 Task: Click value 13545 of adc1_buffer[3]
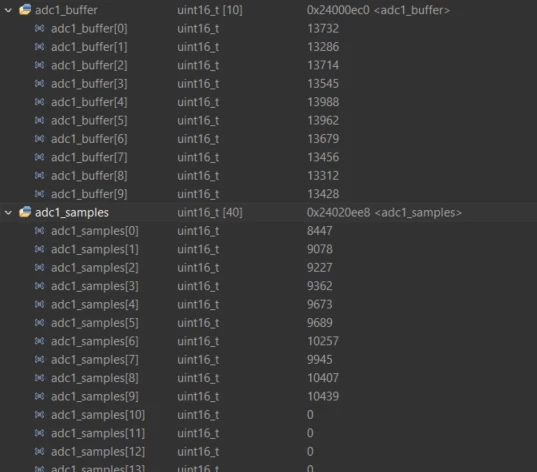323,84
